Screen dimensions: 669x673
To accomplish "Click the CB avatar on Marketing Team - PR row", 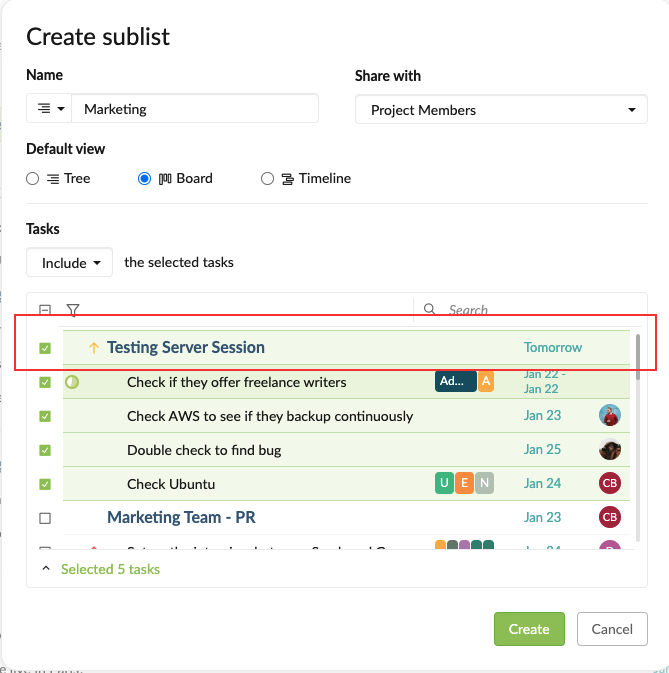I will click(x=610, y=517).
